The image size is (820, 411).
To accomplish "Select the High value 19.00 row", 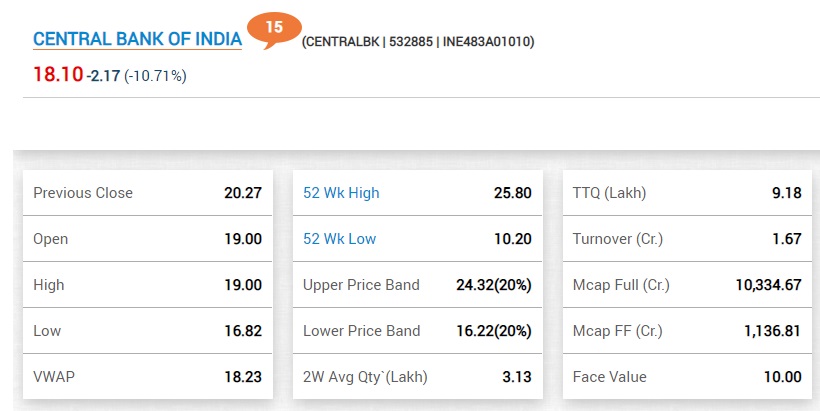I will coord(148,285).
